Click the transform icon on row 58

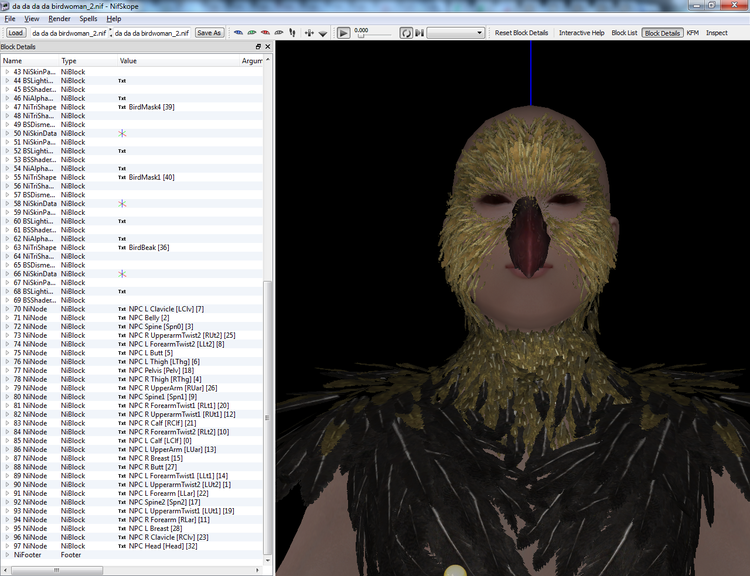(x=122, y=203)
